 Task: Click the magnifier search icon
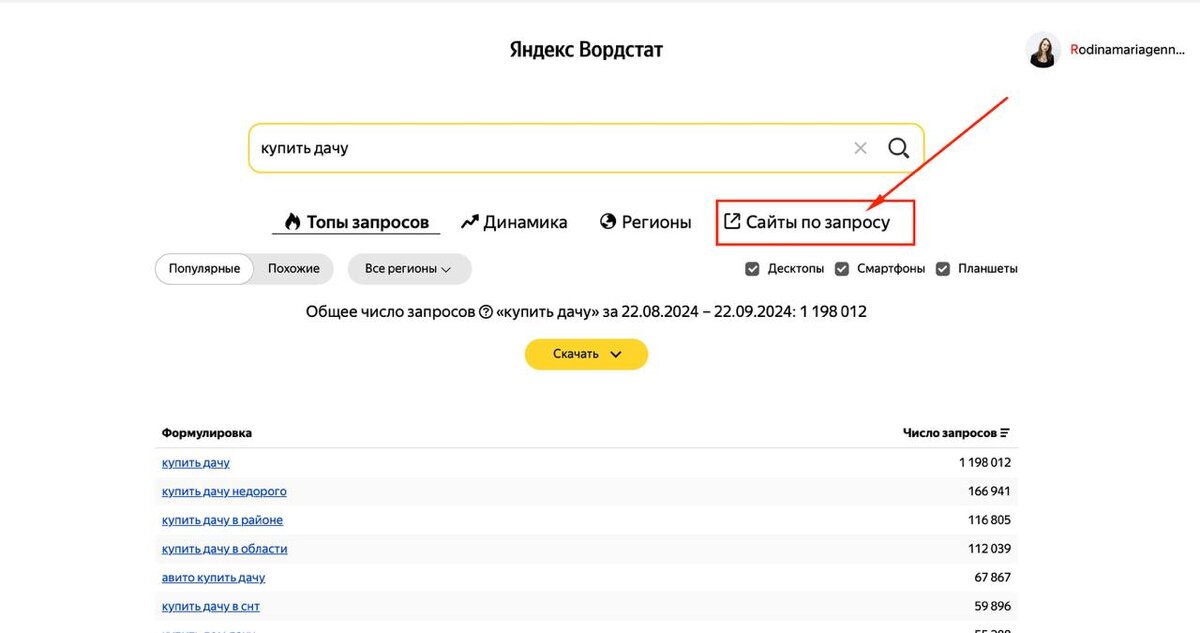pos(899,148)
